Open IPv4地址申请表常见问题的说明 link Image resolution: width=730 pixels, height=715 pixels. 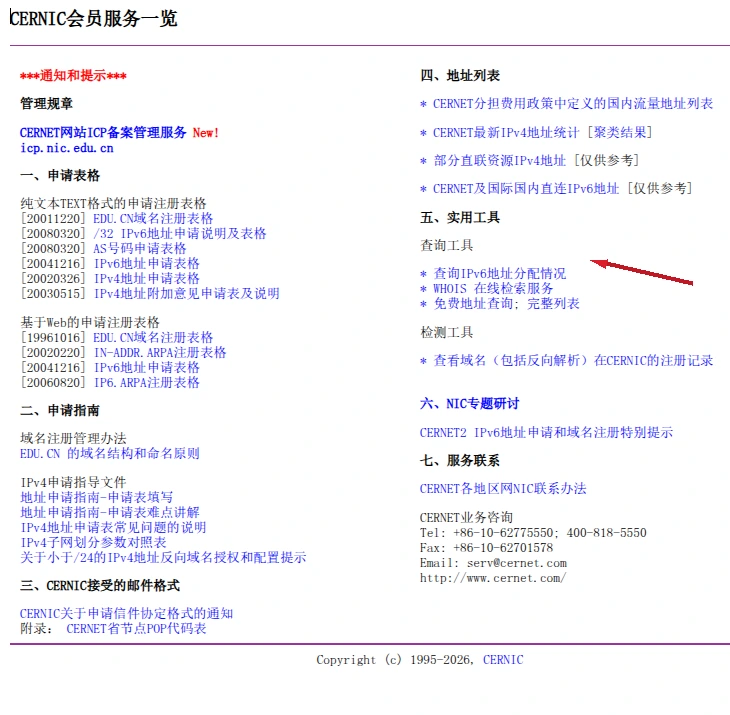coord(113,527)
